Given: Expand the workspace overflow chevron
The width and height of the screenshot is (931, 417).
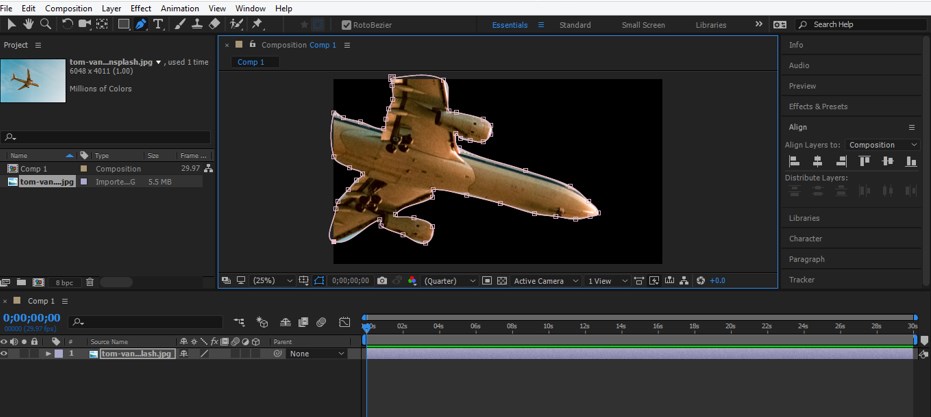Looking at the screenshot, I should [x=758, y=24].
